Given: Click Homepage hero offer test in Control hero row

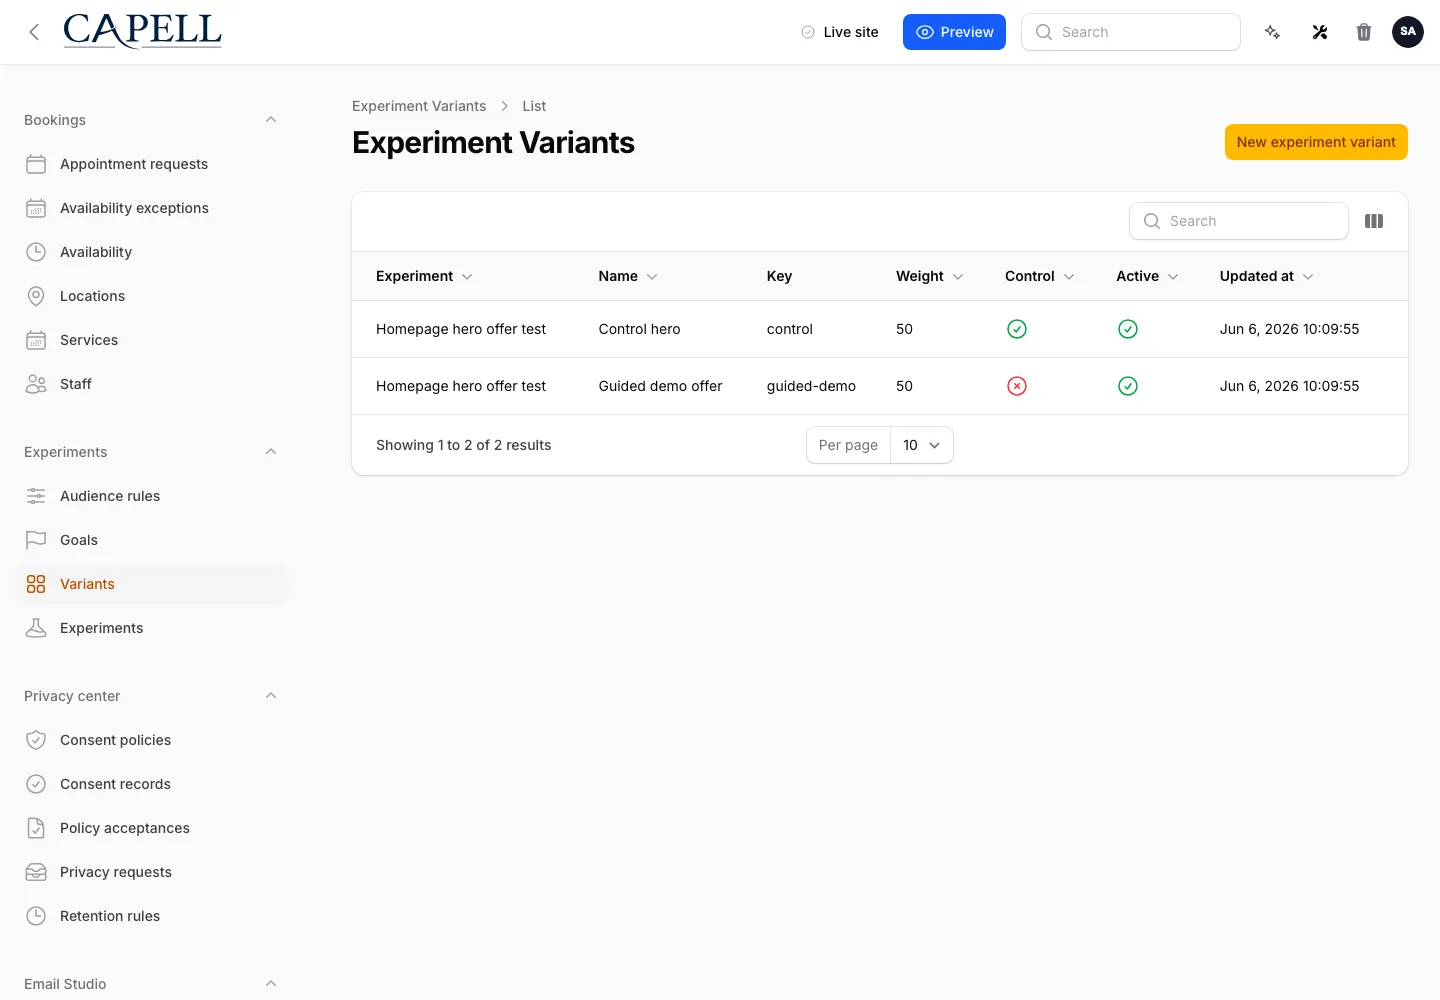Looking at the screenshot, I should pos(461,329).
